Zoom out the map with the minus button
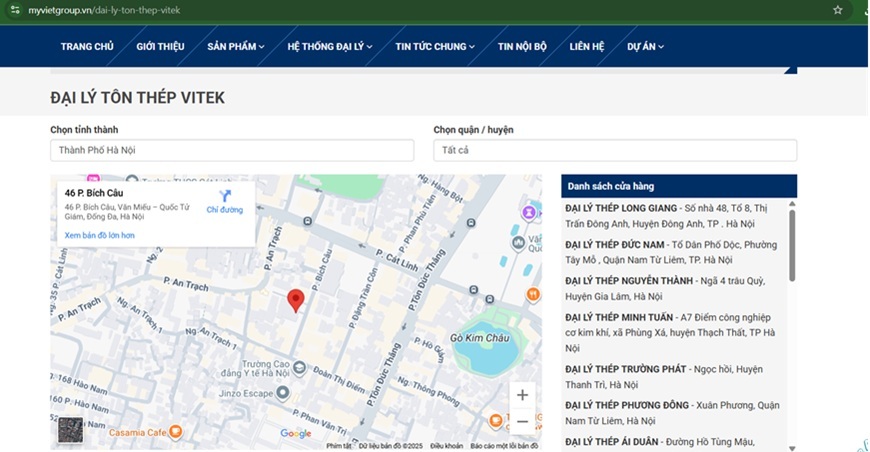 tap(522, 421)
